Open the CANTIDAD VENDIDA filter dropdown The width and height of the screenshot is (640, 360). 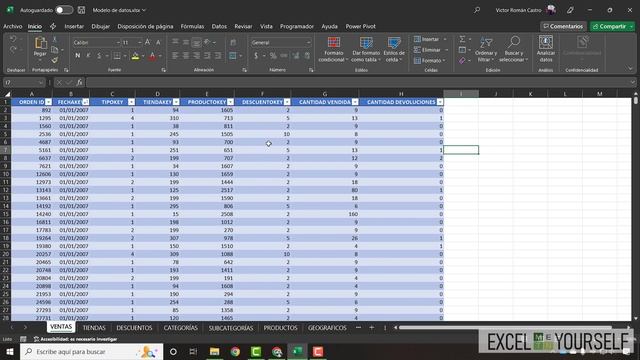point(355,102)
